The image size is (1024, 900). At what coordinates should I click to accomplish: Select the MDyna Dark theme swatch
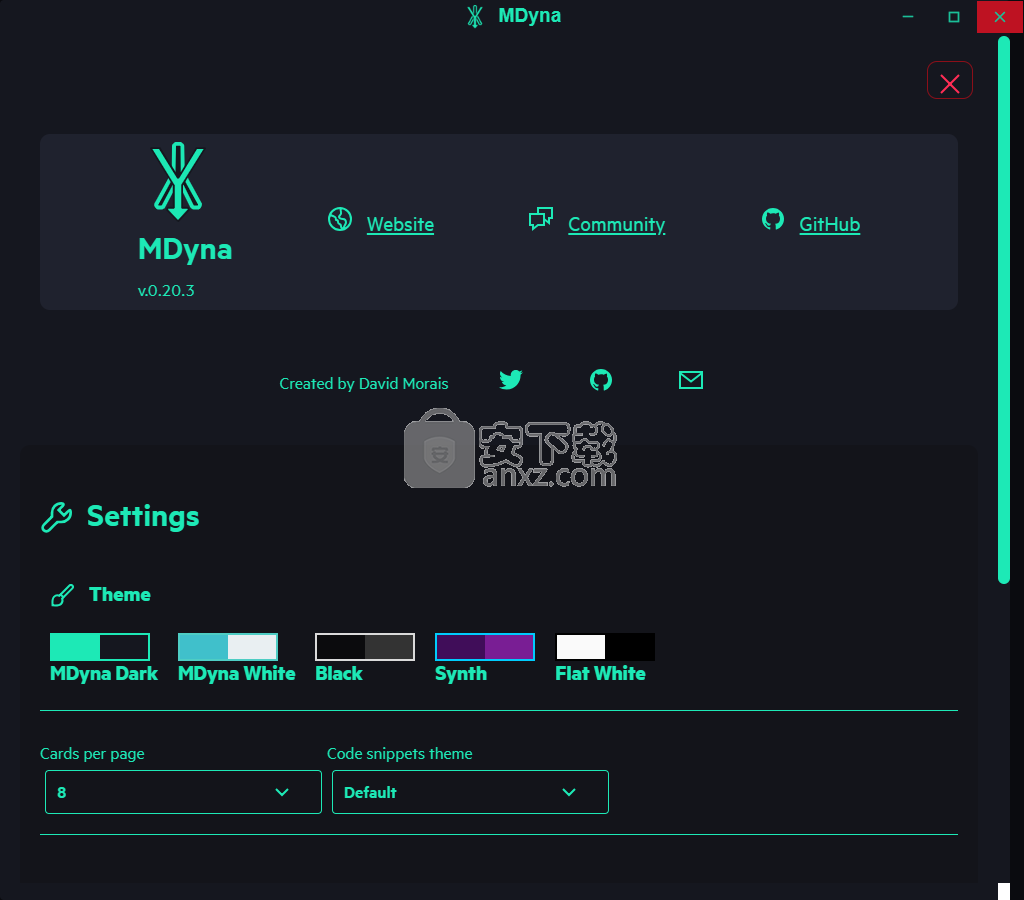click(100, 647)
